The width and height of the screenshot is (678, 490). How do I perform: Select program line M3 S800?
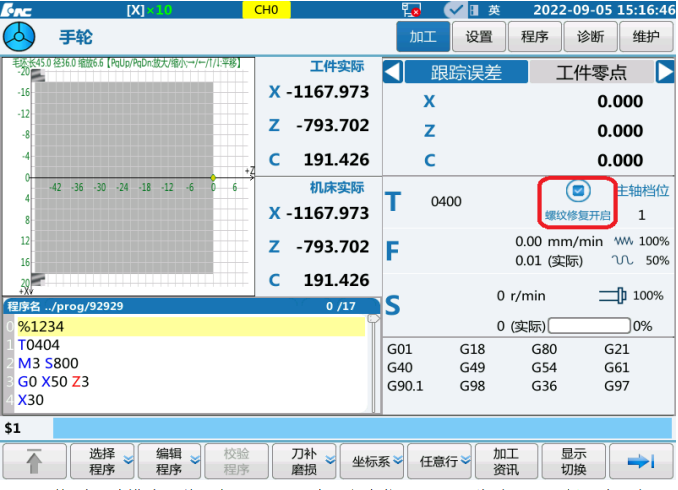[191, 363]
